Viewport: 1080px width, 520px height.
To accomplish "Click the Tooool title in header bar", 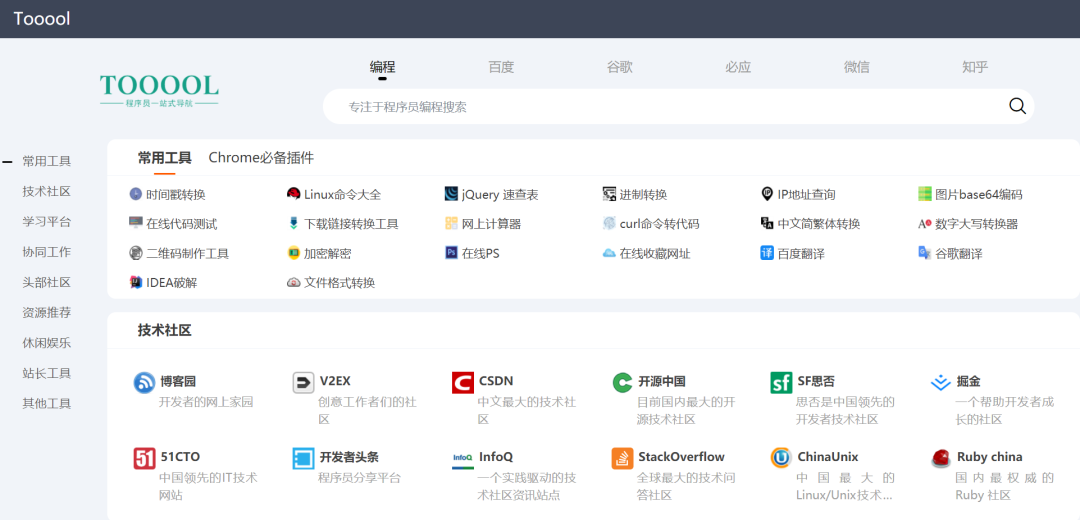I will coord(41,19).
